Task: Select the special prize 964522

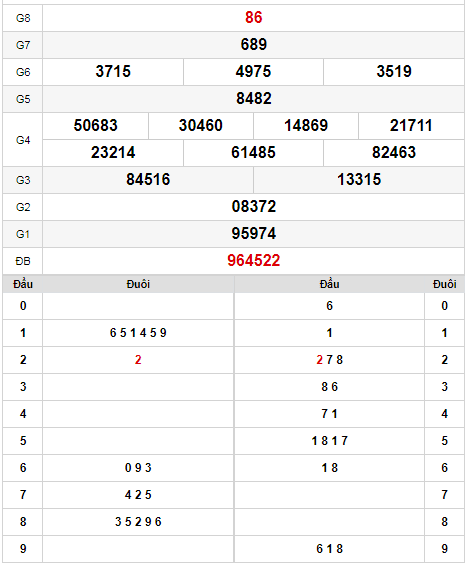Action: pos(254,260)
